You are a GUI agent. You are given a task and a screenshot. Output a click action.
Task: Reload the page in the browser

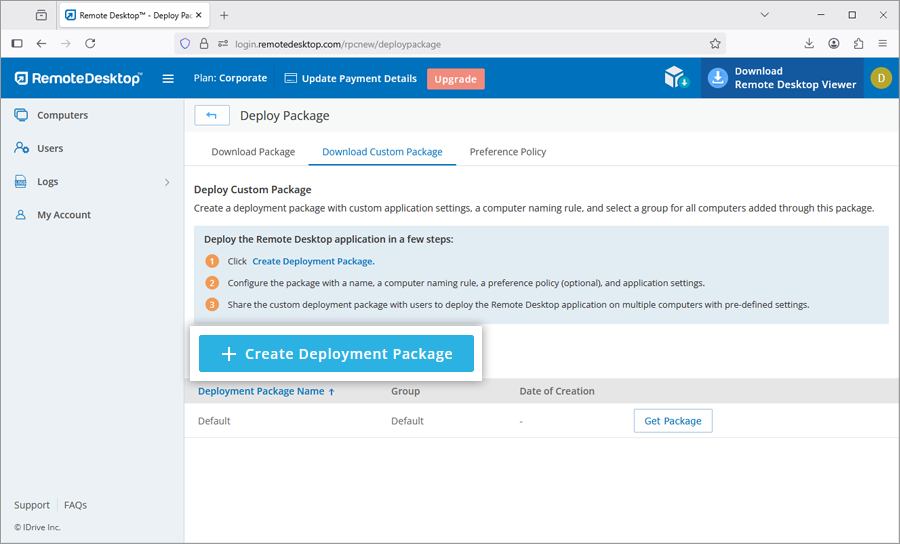coord(90,44)
